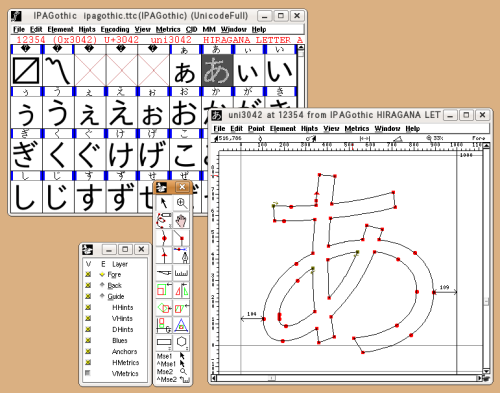Select the hand Scroll tool
The width and height of the screenshot is (500, 393).
182,220
